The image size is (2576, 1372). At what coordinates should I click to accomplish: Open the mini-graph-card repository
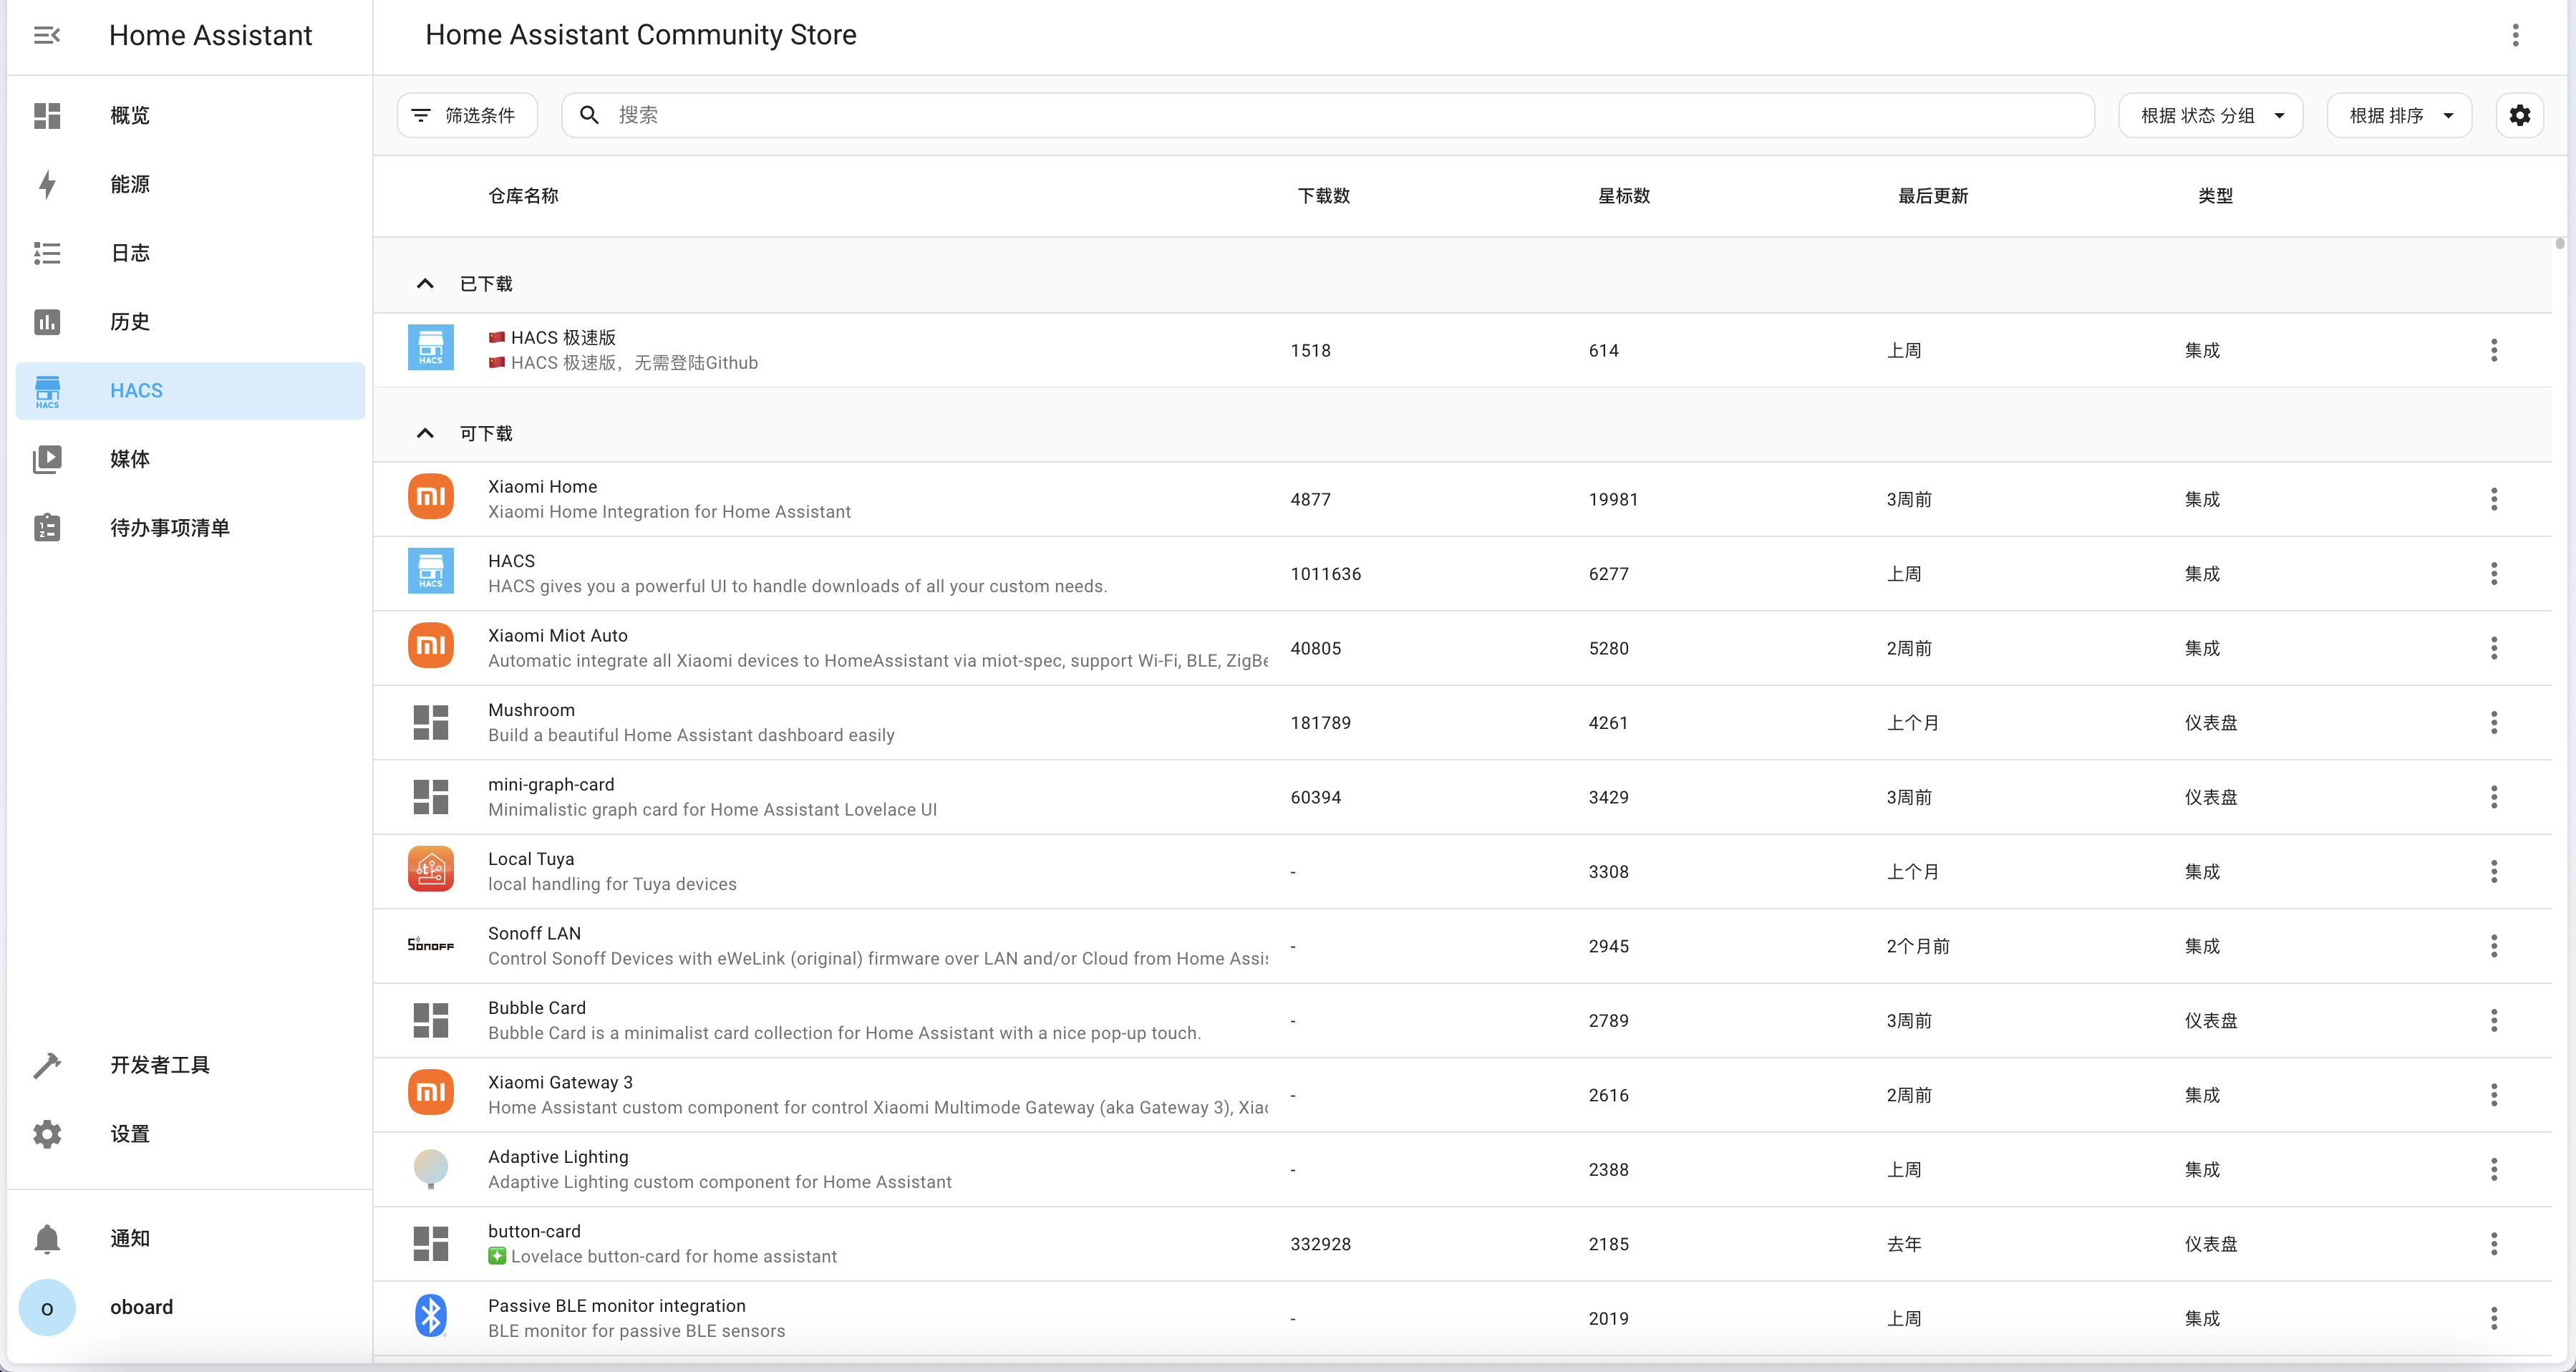[x=1462, y=797]
